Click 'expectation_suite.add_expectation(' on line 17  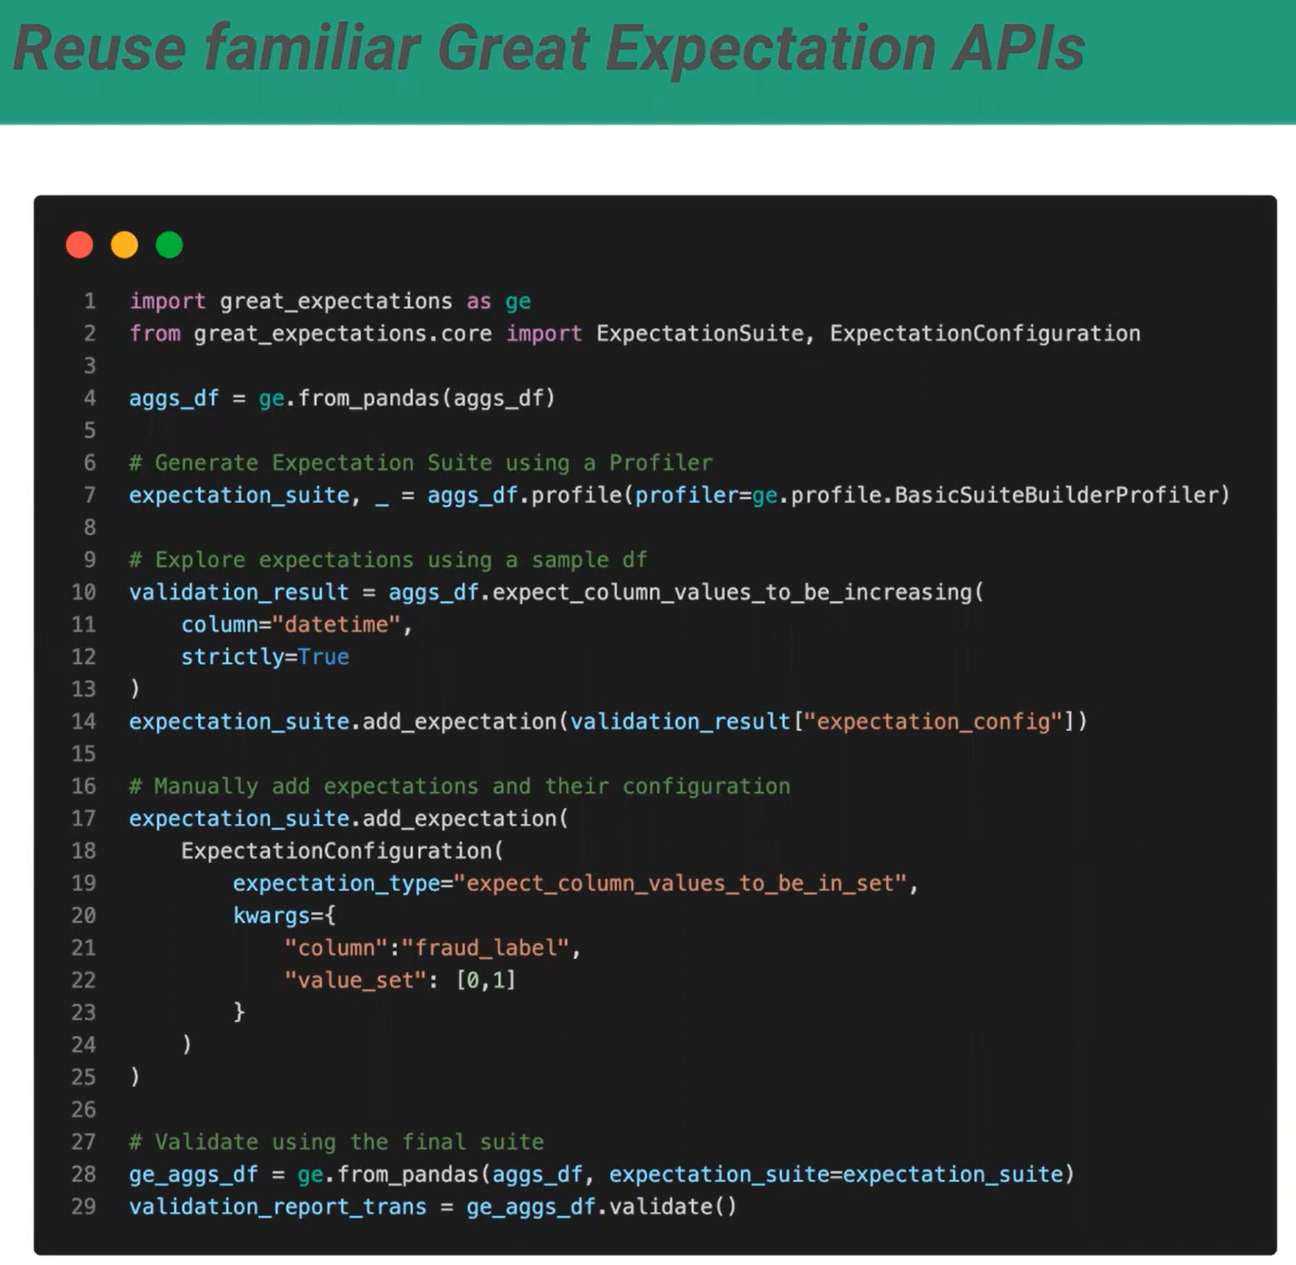349,819
